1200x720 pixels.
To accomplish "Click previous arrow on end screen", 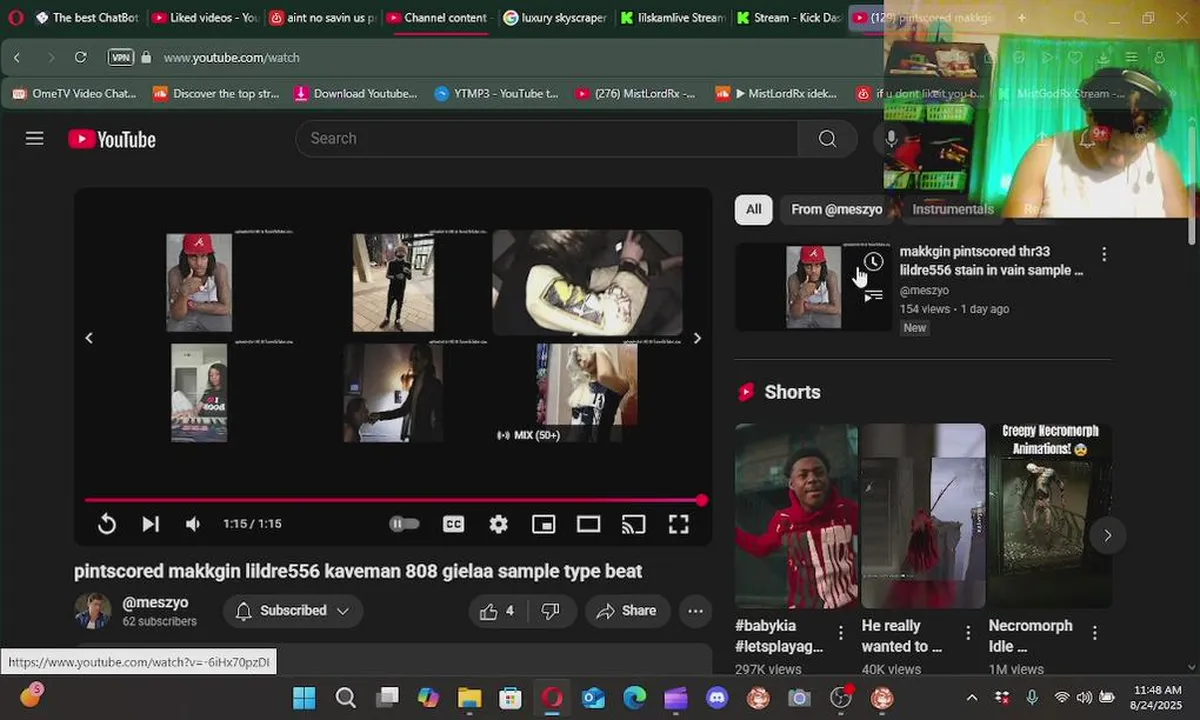I will coord(89,338).
